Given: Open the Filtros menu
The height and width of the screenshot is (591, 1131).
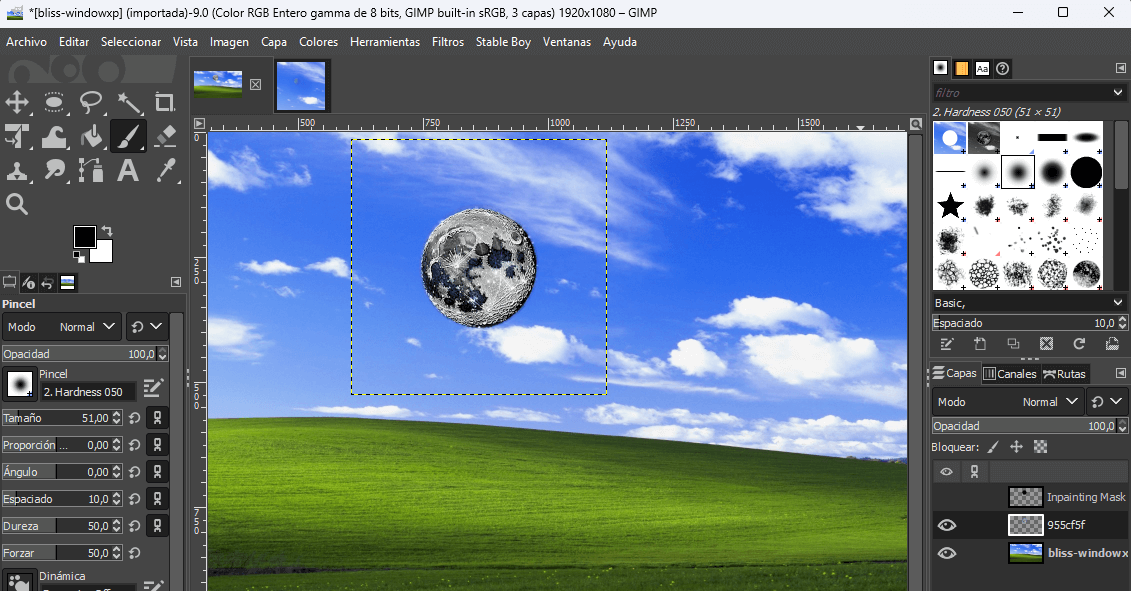Looking at the screenshot, I should [448, 42].
